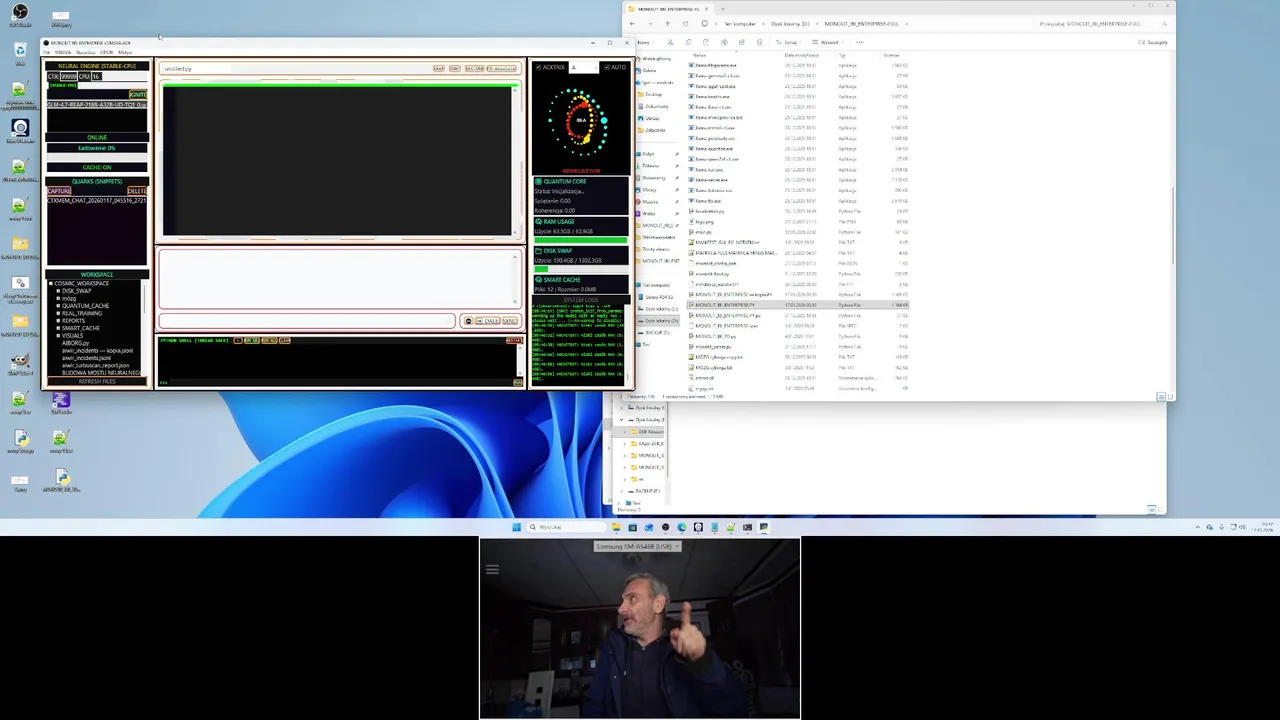Image resolution: width=1280 pixels, height=720 pixels.
Task: Select the highlighted MONOLIT_IBI_ENTERPRISE.PY file row
Action: [x=800, y=305]
